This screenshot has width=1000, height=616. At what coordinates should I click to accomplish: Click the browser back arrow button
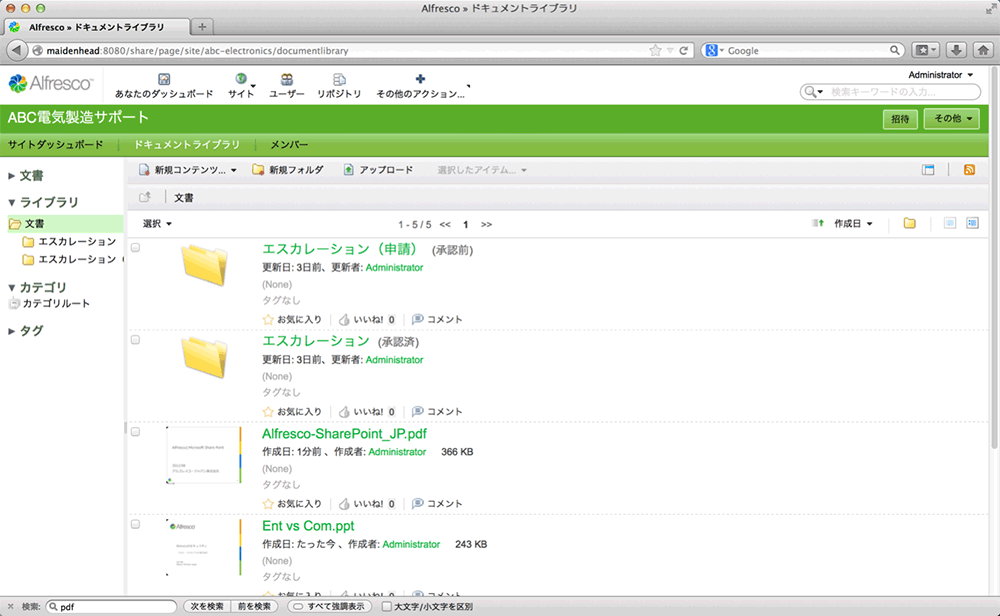[17, 50]
